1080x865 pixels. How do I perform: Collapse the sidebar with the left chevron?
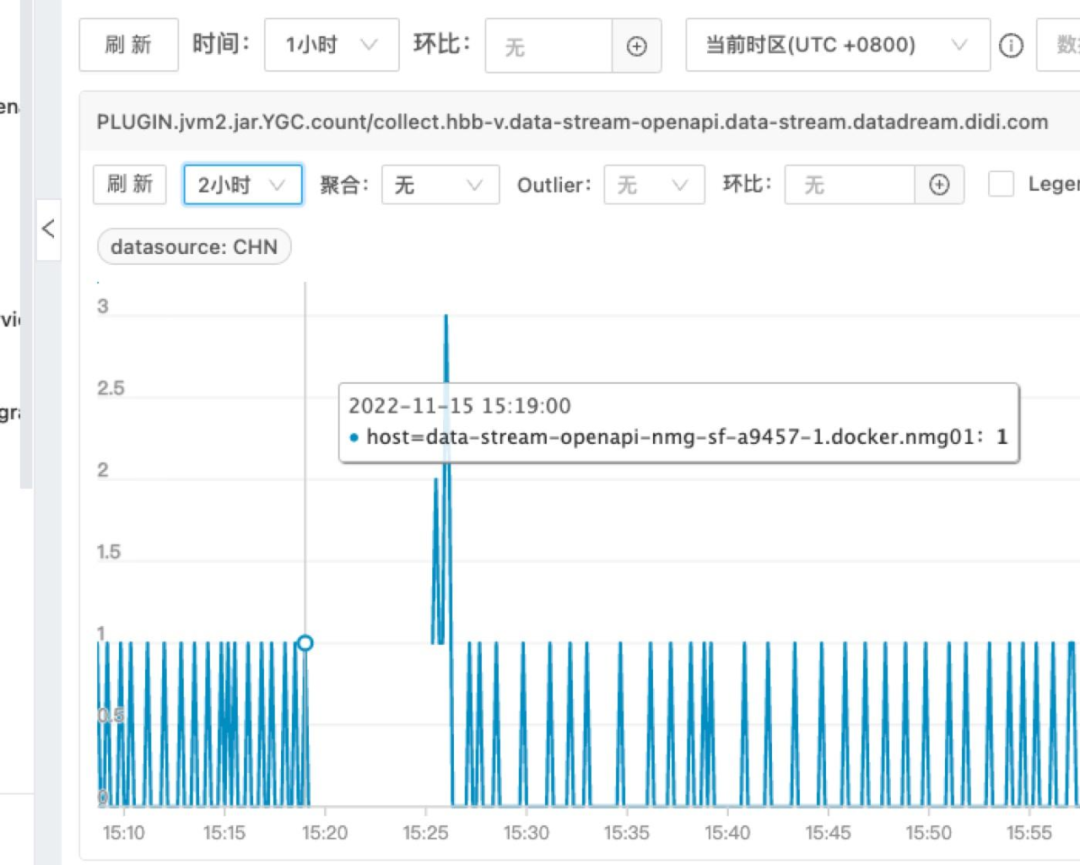pos(48,229)
